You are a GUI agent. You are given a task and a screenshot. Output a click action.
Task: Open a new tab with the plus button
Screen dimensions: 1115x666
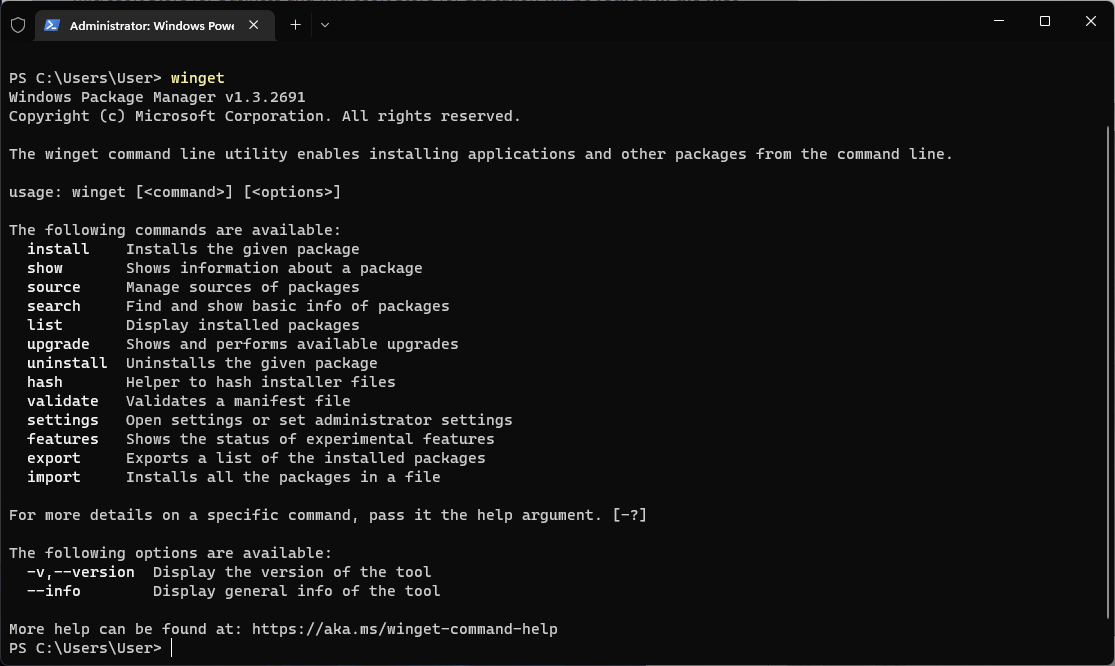pos(295,25)
